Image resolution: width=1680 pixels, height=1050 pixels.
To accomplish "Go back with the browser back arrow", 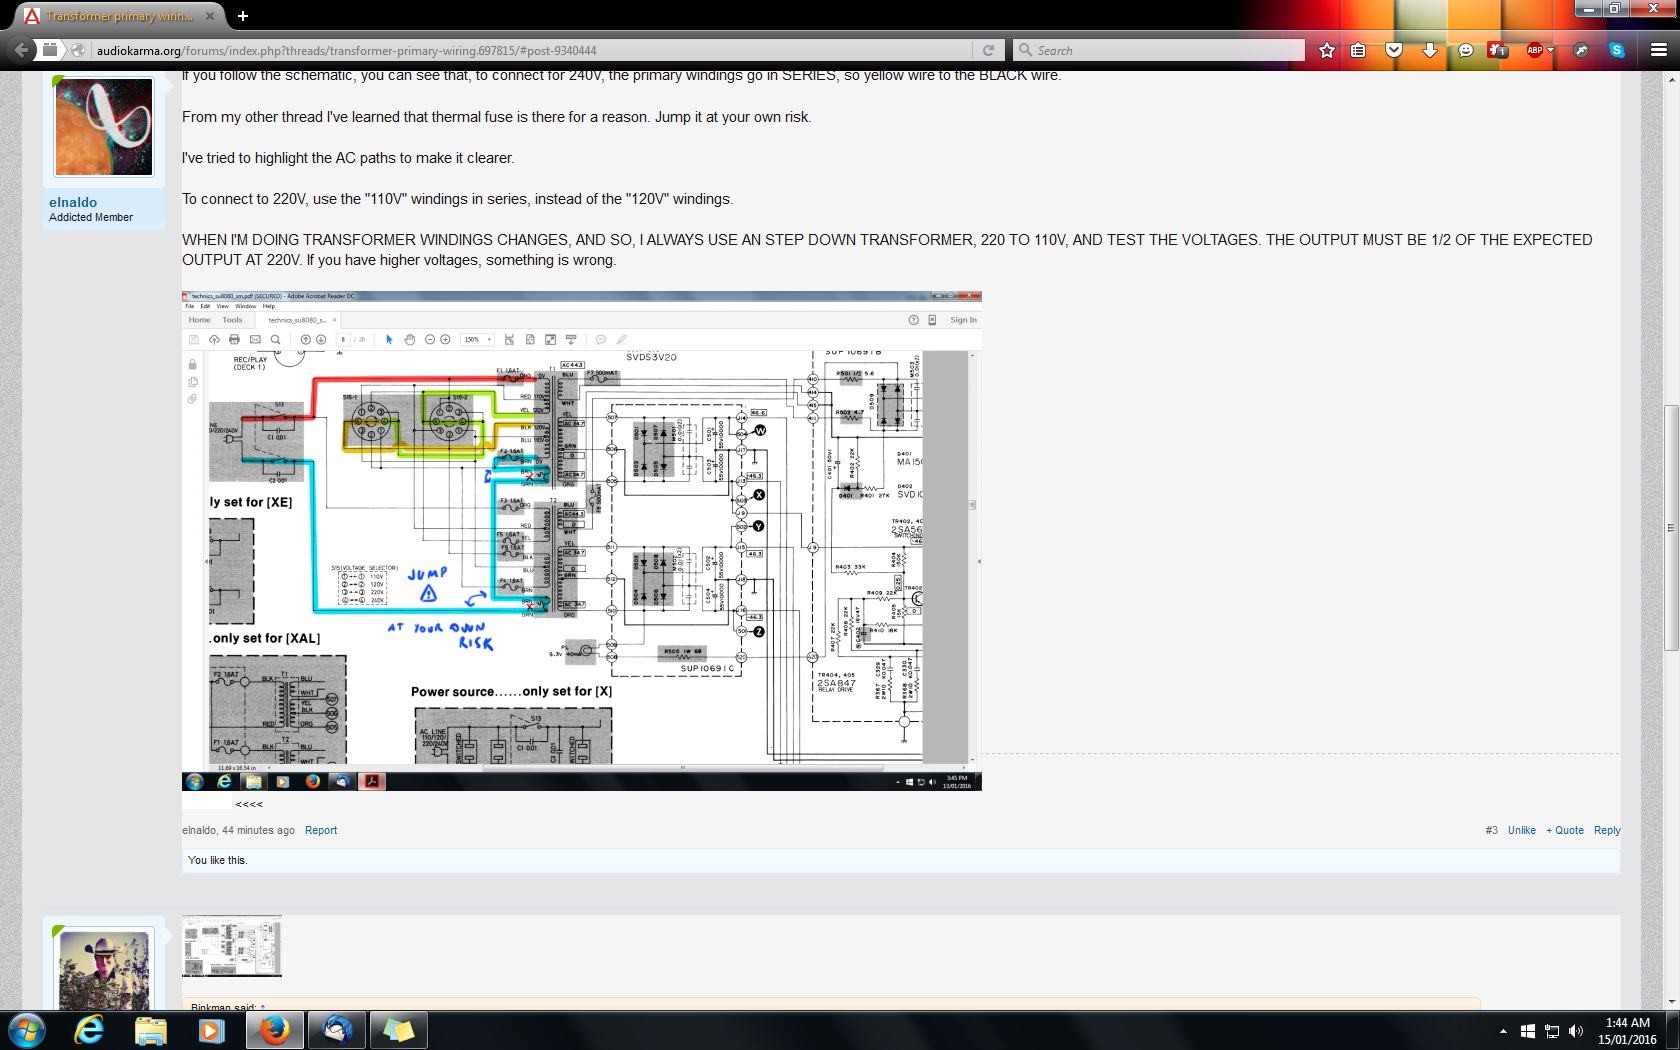I will [x=21, y=50].
